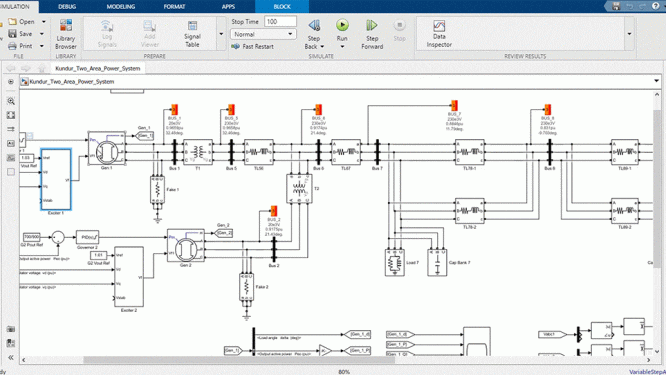Select the Fake 1 load block
Viewport: 666px width, 375px height.
pos(158,190)
